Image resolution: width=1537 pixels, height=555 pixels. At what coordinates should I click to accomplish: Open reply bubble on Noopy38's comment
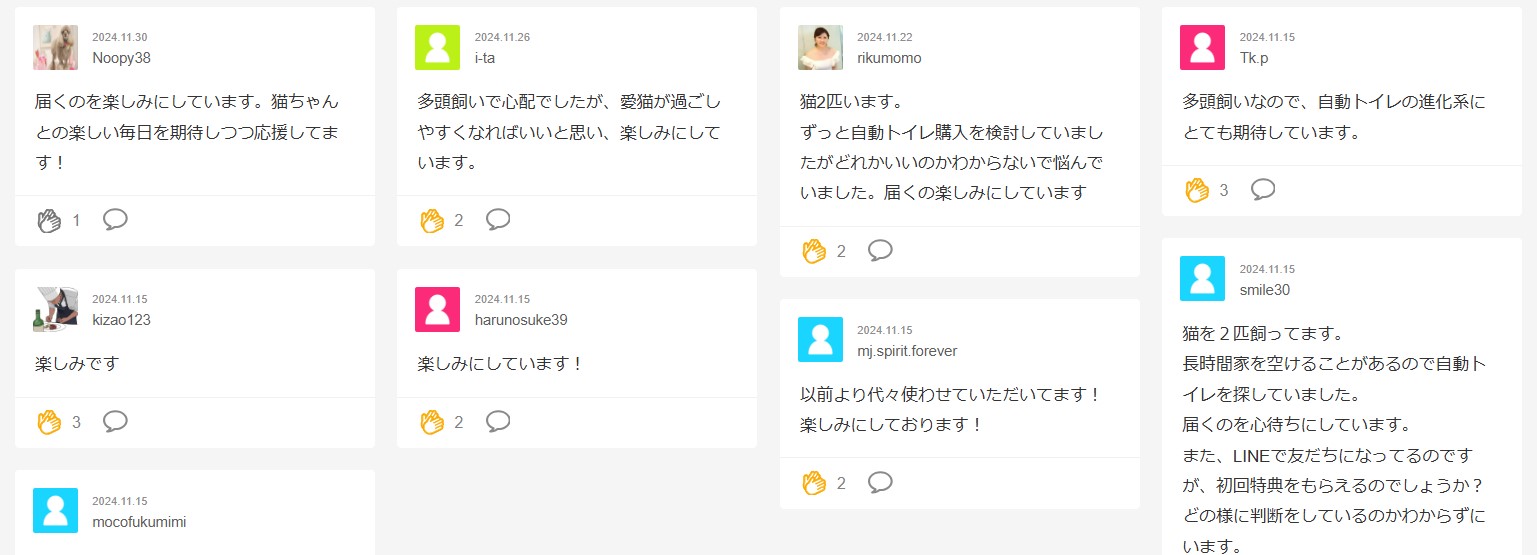click(x=115, y=219)
